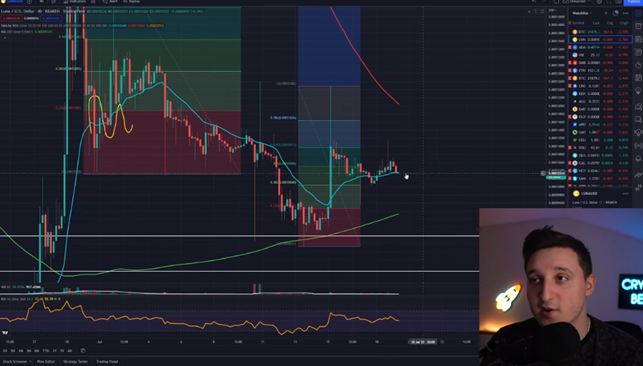Select the ETH row in the watchlist
This screenshot has width=643, height=366.
tap(600, 70)
